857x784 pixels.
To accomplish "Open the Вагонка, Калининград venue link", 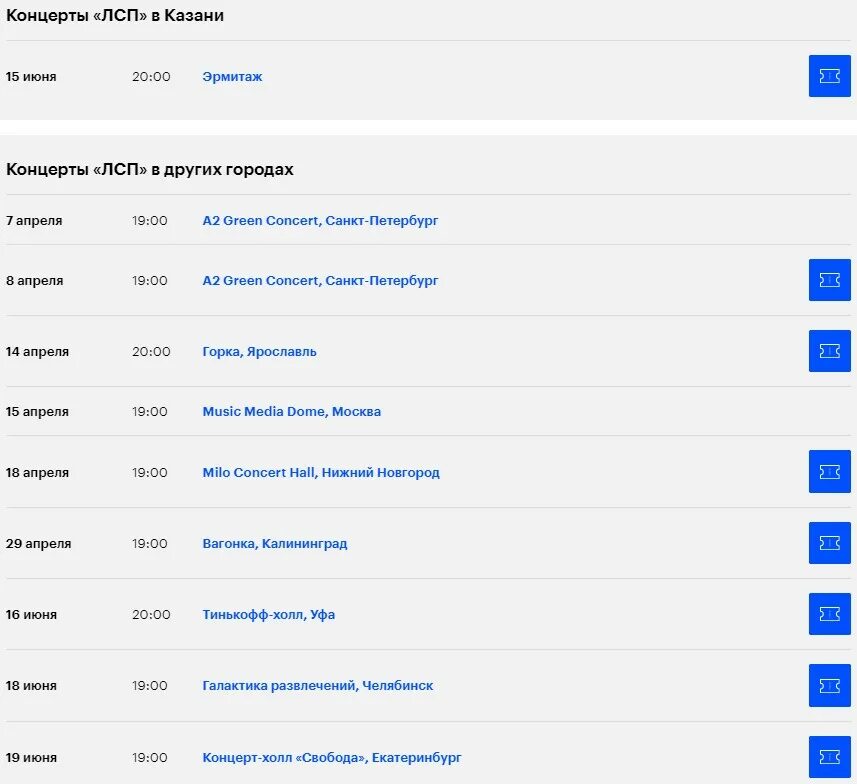I will 274,544.
